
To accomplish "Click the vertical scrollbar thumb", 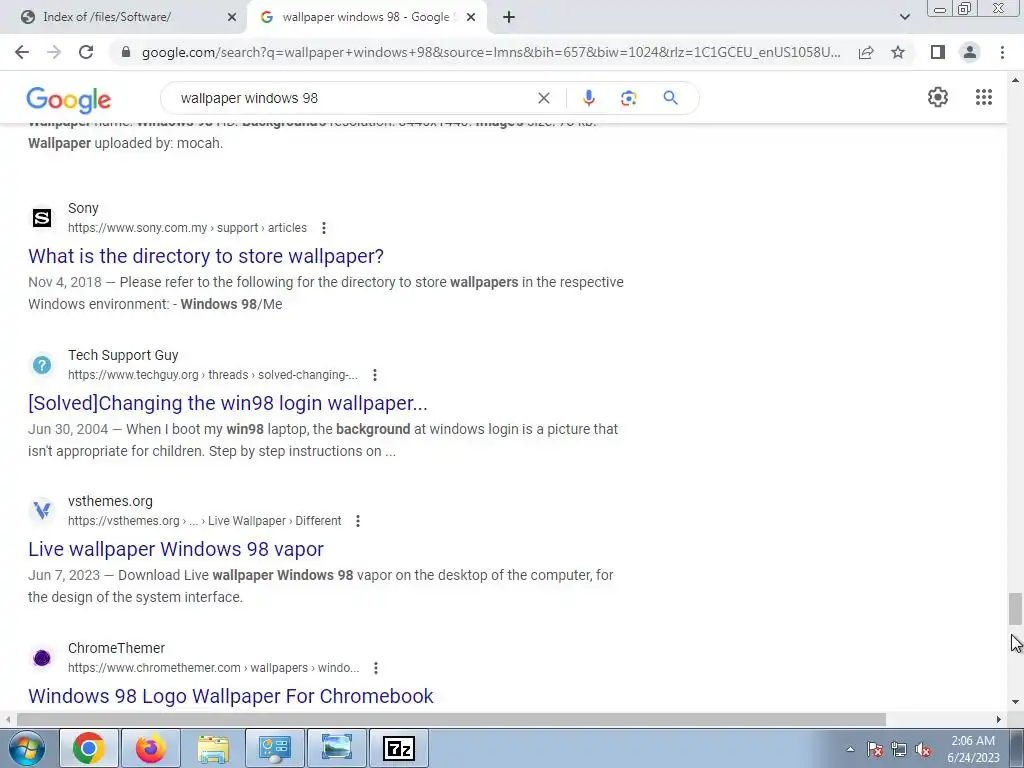I will pos(1015,609).
